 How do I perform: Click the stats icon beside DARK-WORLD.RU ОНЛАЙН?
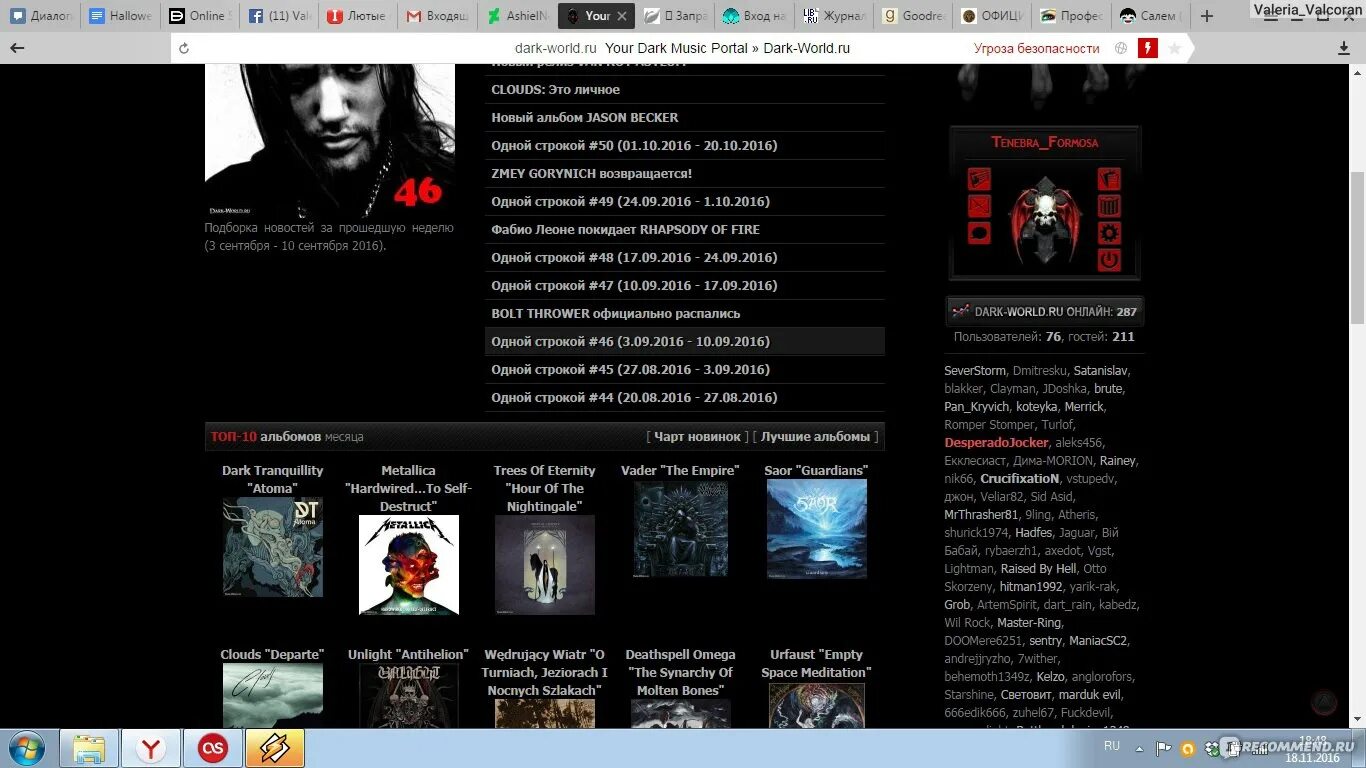961,312
